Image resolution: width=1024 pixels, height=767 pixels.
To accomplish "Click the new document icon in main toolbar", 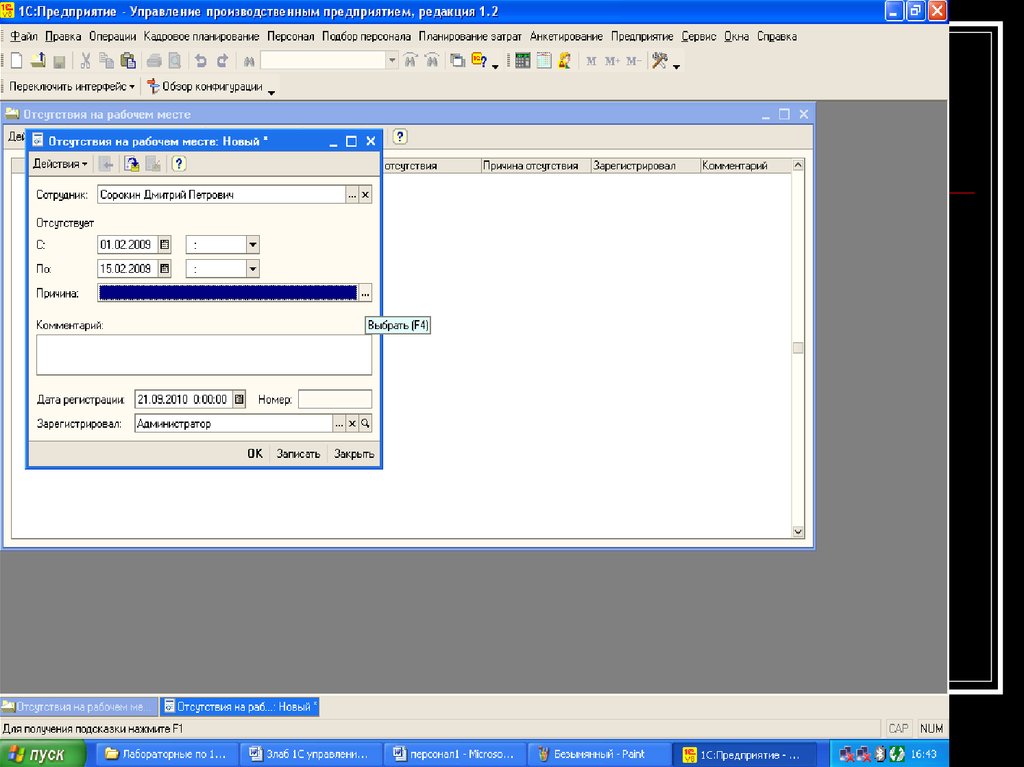I will click(15, 61).
